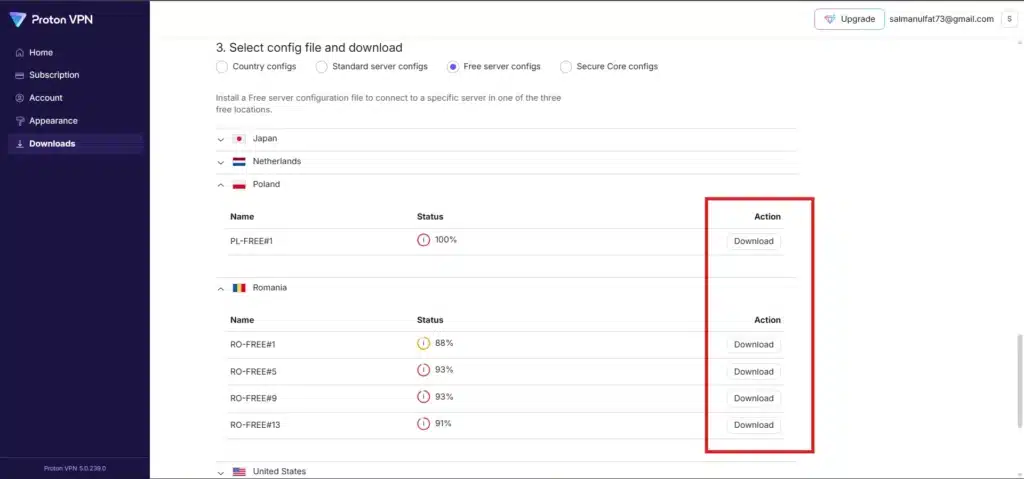Click the RO-FREE#1 server name
The image size is (1024, 479).
(x=253, y=345)
